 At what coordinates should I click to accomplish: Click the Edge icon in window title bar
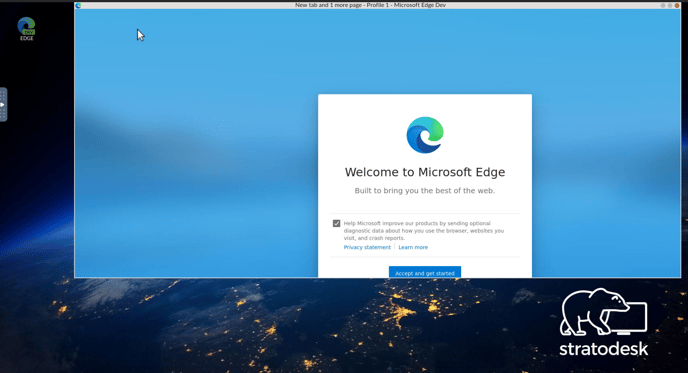click(78, 5)
